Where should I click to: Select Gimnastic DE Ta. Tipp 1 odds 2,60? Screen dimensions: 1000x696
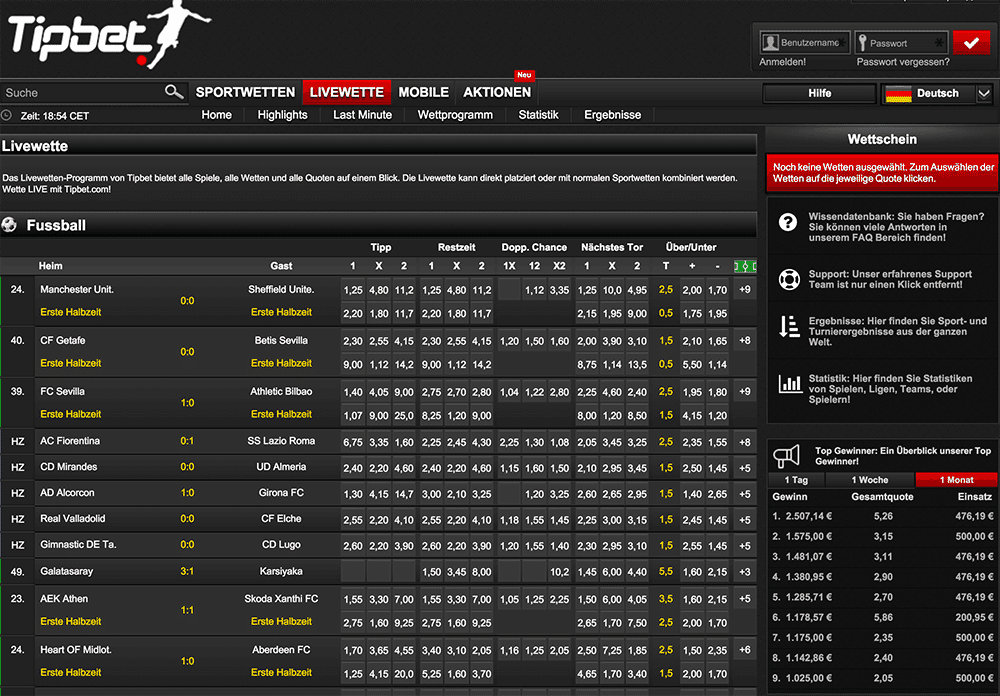(353, 546)
